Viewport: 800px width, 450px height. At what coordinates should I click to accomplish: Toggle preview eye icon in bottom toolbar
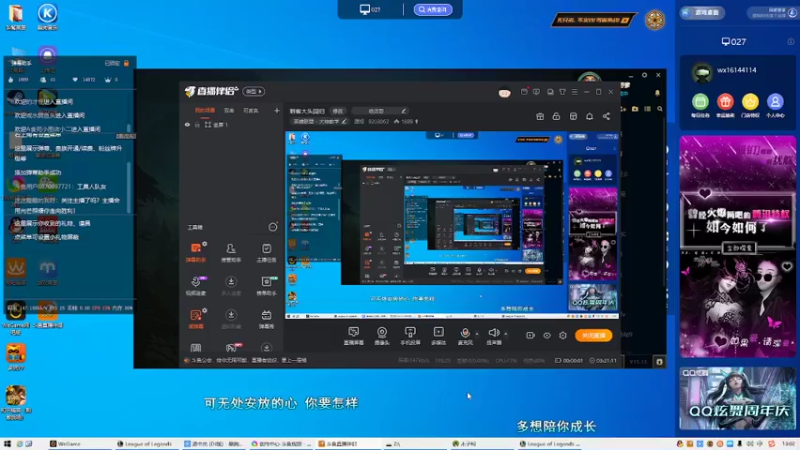click(x=546, y=335)
